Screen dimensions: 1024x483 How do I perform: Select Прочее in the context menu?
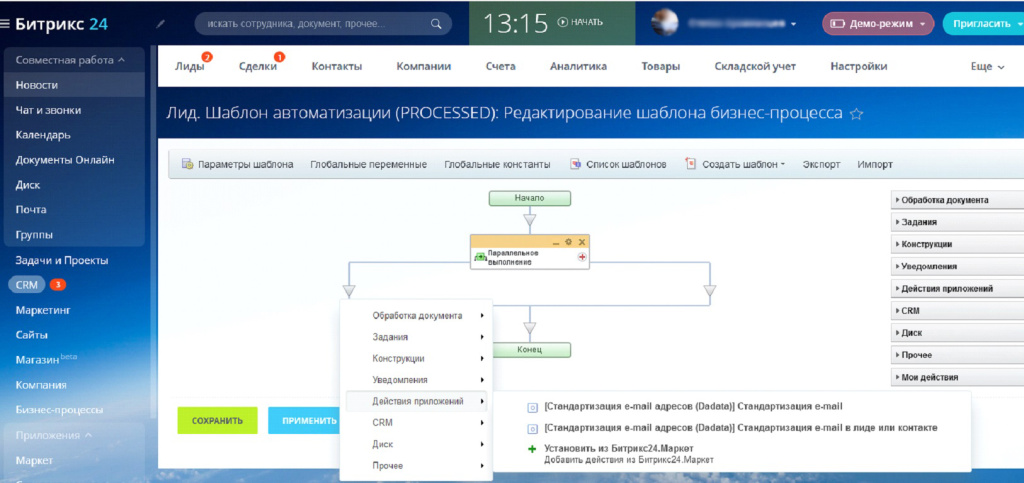(x=417, y=466)
